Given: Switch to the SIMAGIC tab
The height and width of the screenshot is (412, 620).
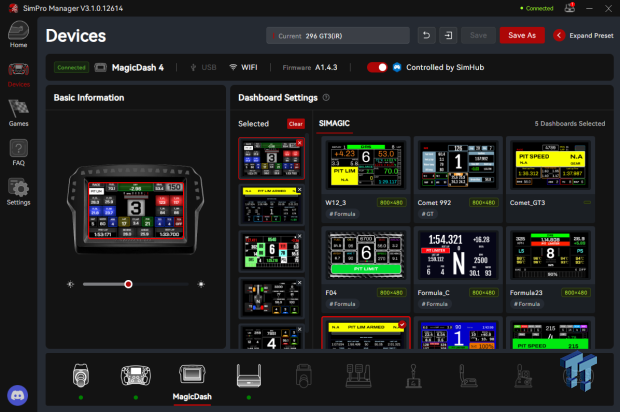Looking at the screenshot, I should tap(334, 124).
